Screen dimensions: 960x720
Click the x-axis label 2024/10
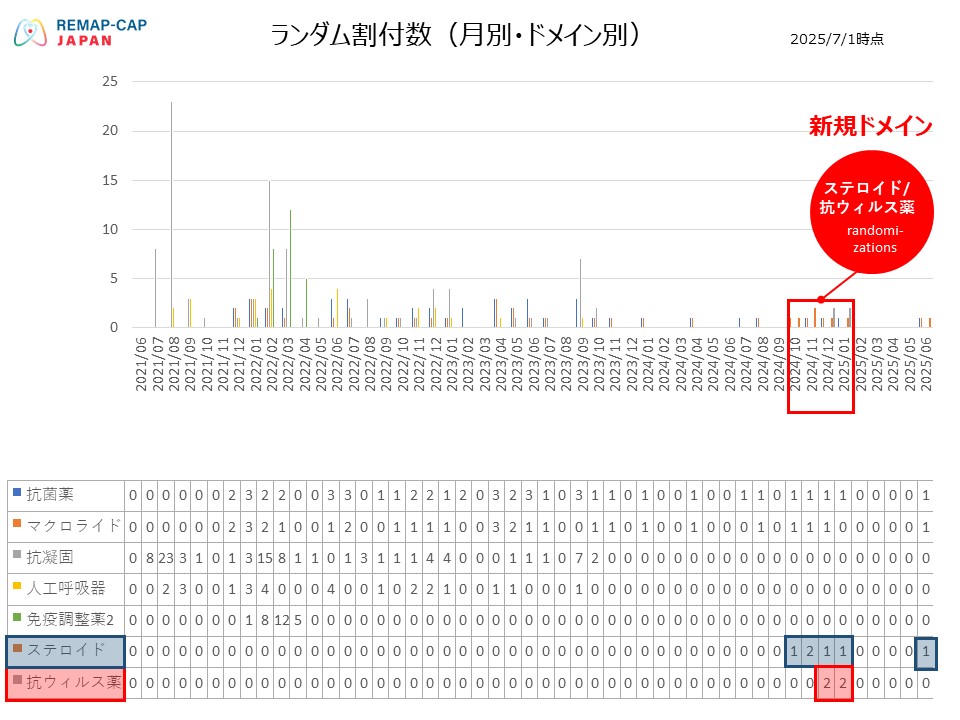pyautogui.click(x=796, y=364)
